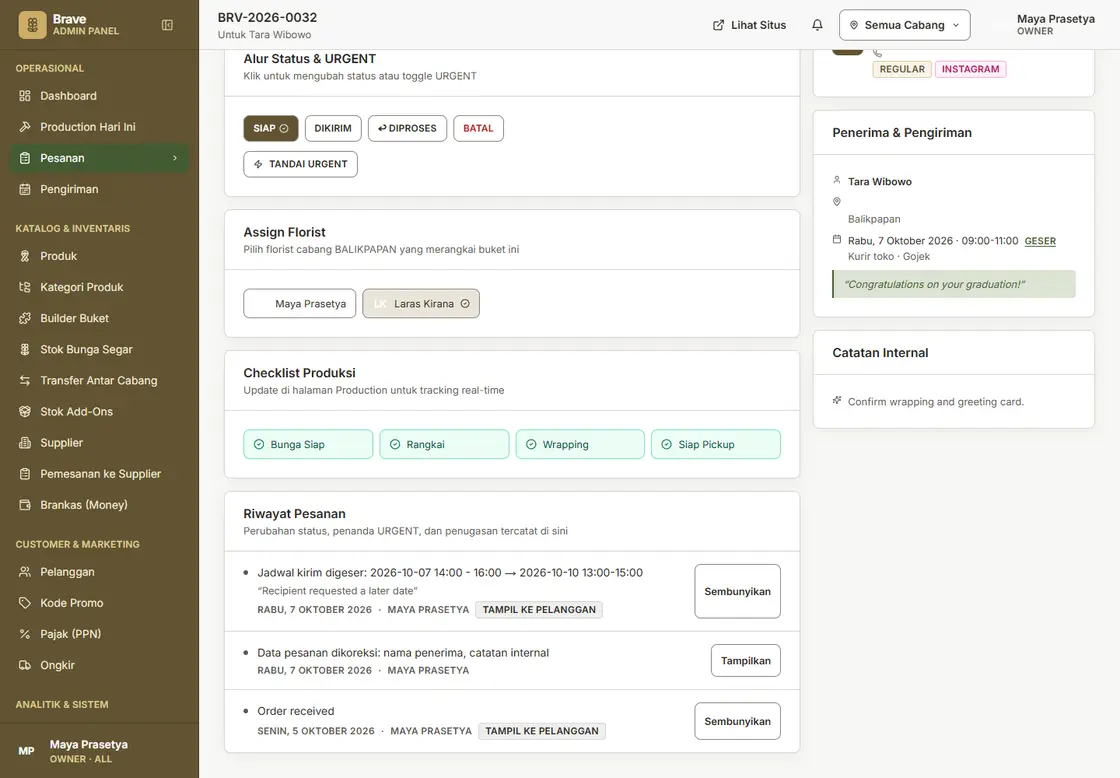1120x778 pixels.
Task: Toggle the Wrapping checklist step
Action: 580,444
